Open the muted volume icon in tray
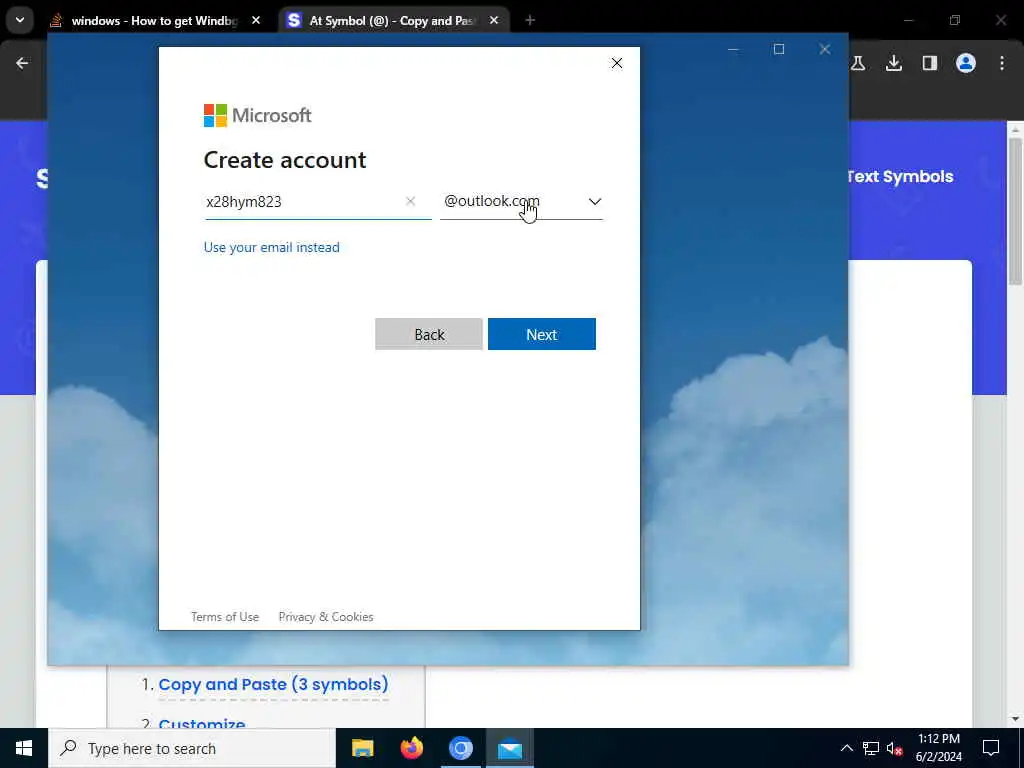The image size is (1024, 768). 895,748
